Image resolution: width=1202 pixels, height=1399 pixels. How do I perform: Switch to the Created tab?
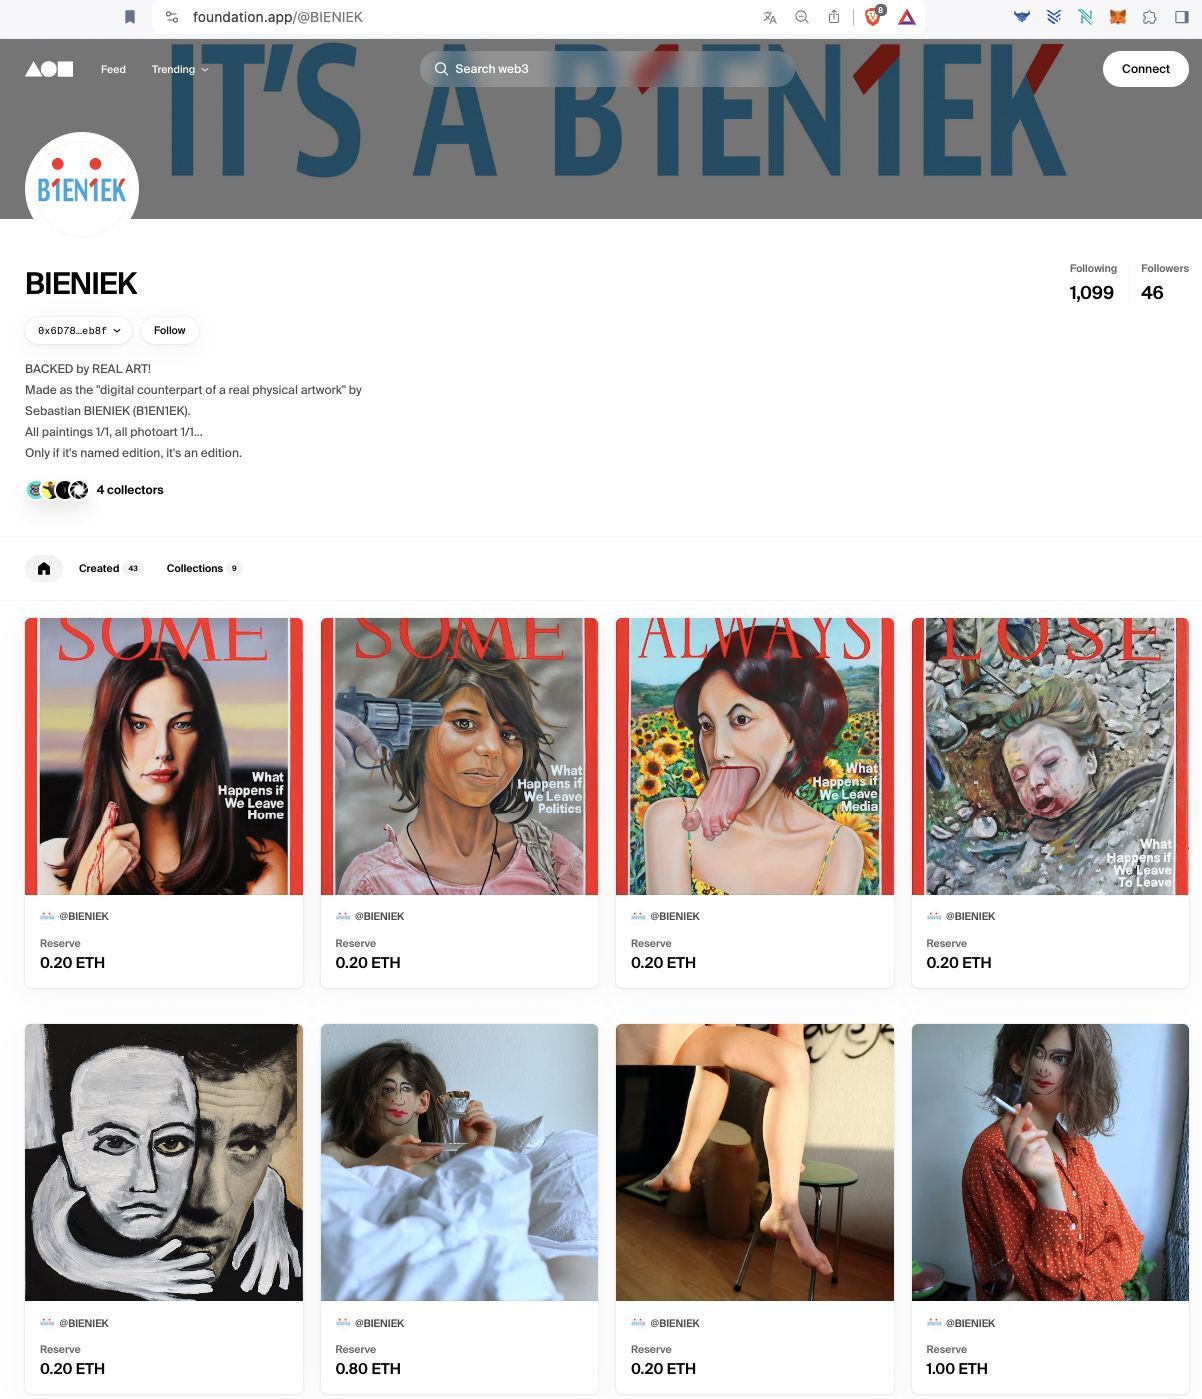pos(111,568)
